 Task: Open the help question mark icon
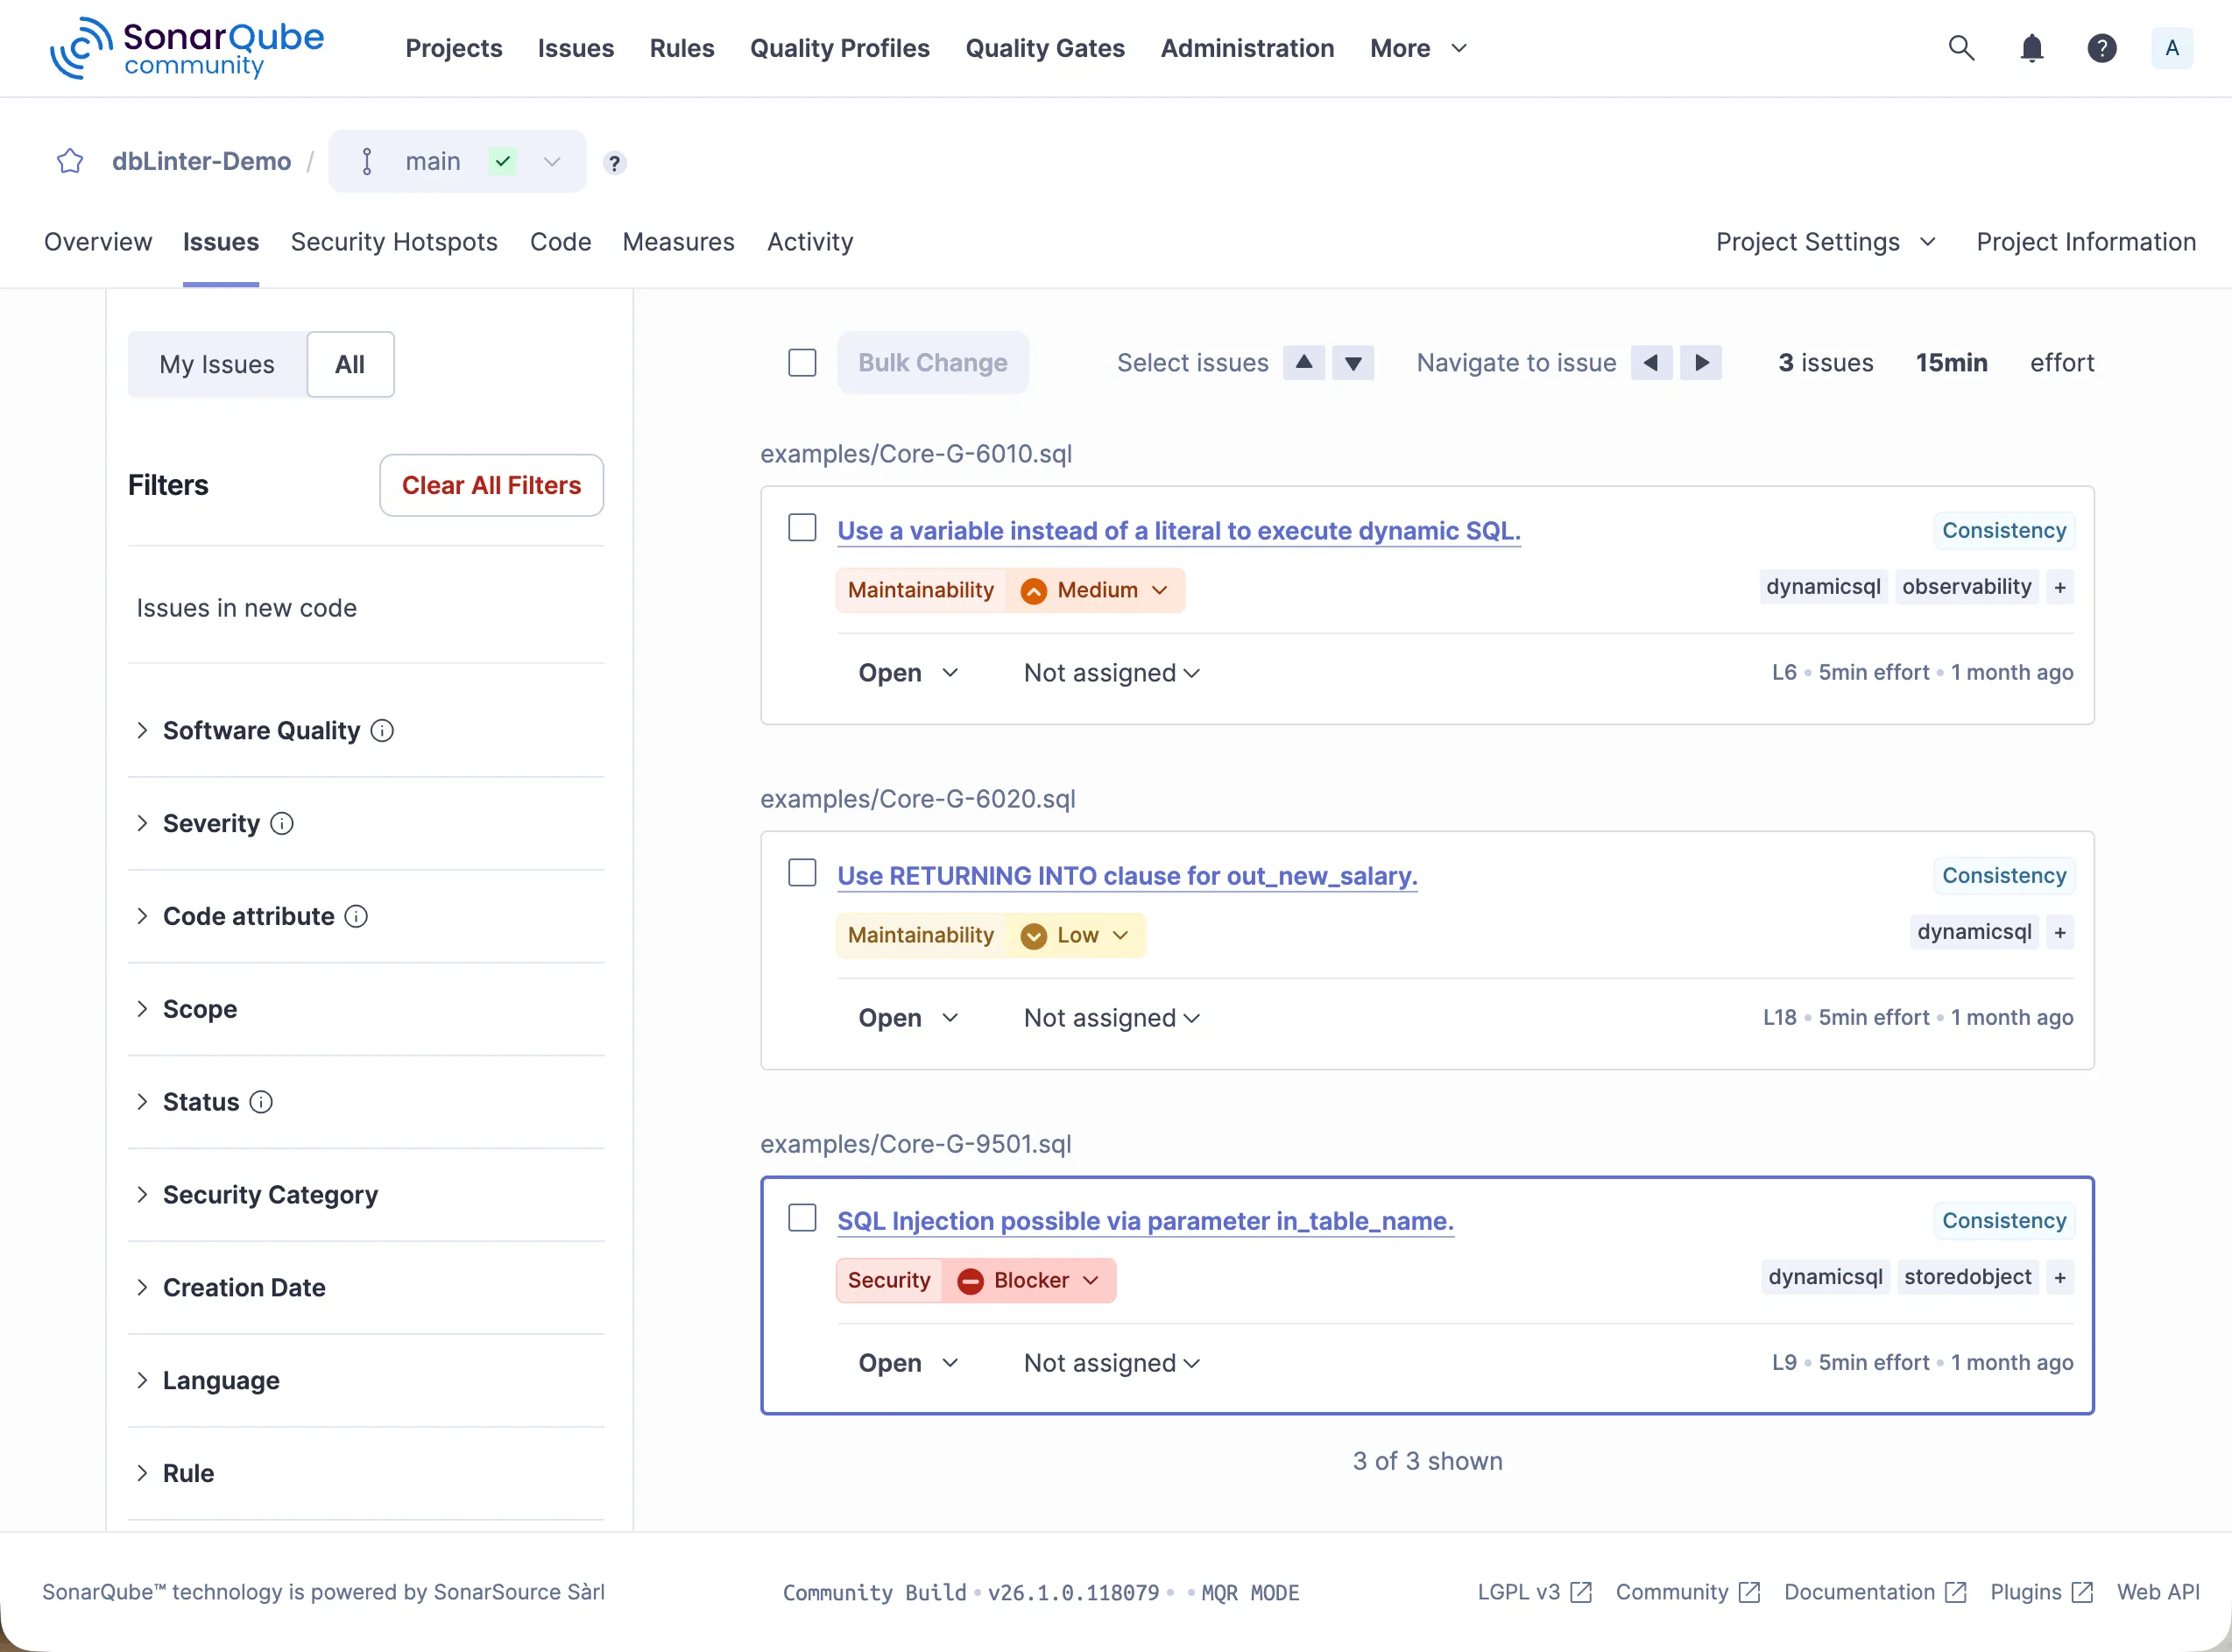(2101, 48)
